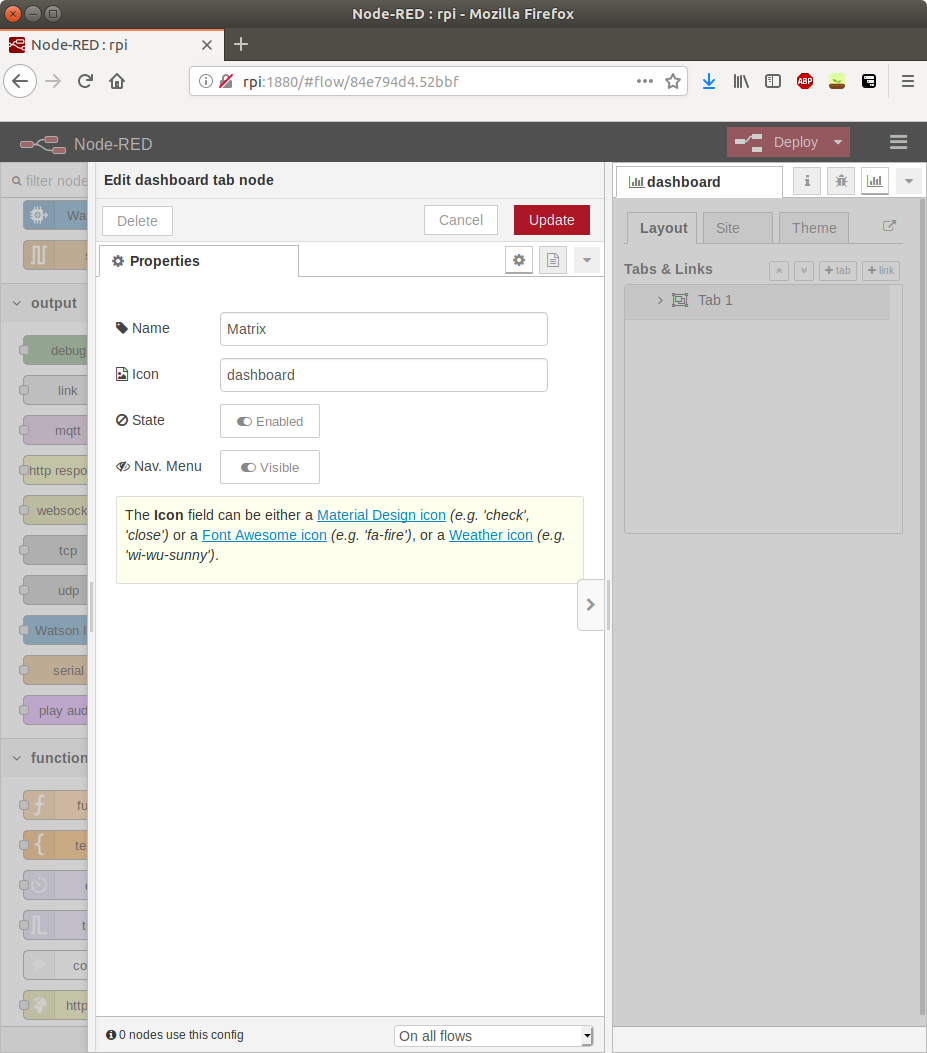Open page actions three-dots menu in address bar
927x1053 pixels.
(x=645, y=81)
